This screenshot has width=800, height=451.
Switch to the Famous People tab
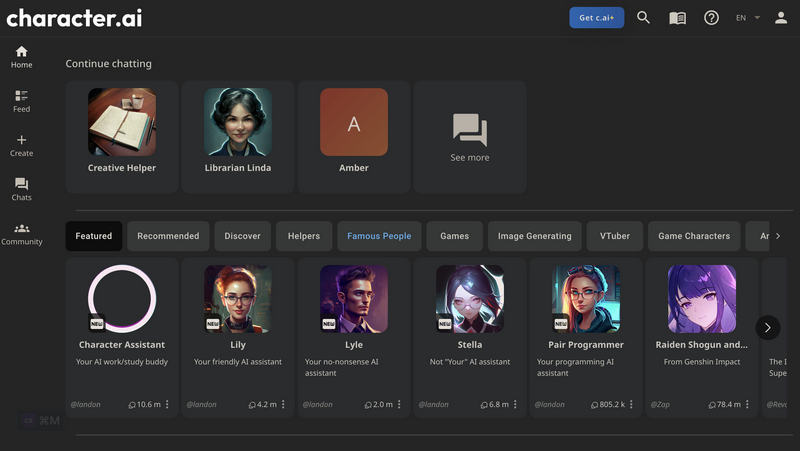[x=379, y=236]
